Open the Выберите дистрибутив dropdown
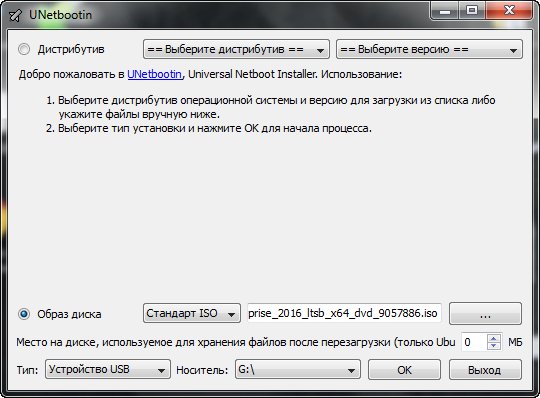 point(236,49)
